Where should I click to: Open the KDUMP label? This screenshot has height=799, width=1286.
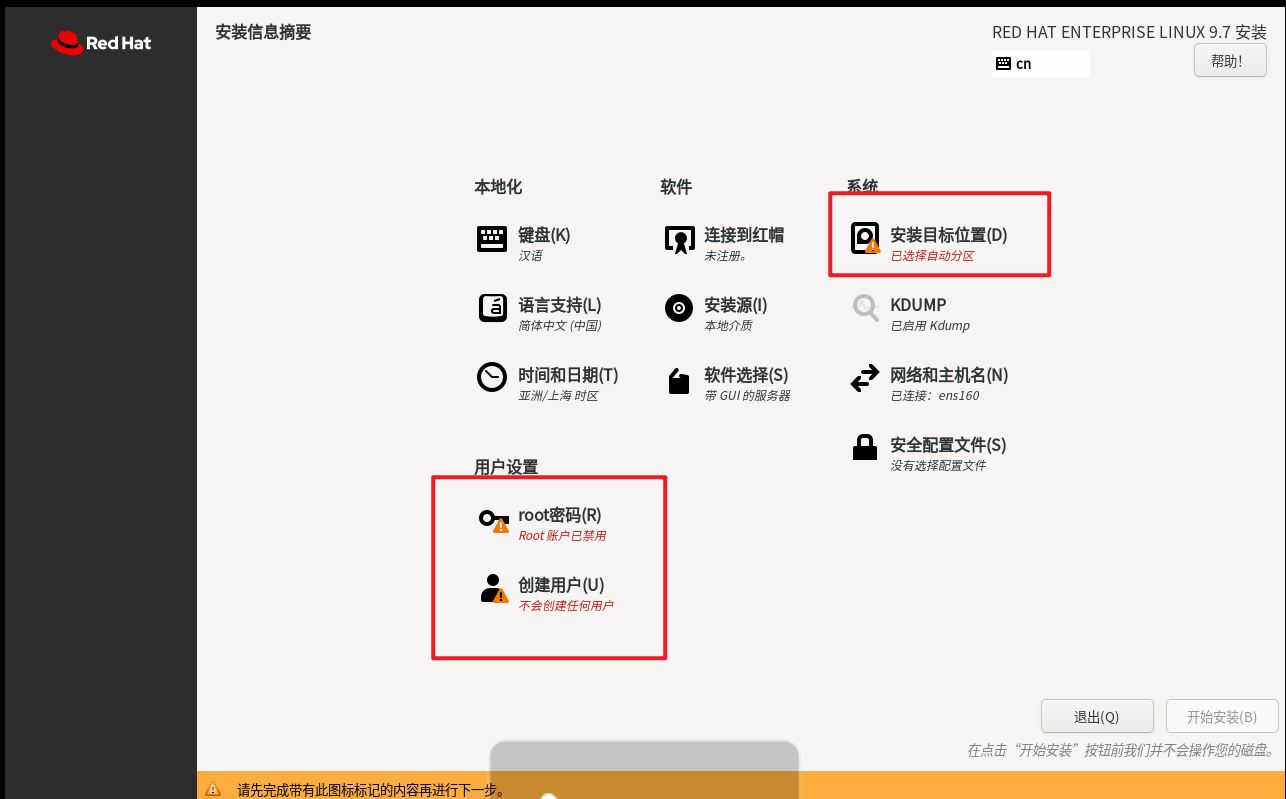[x=918, y=305]
